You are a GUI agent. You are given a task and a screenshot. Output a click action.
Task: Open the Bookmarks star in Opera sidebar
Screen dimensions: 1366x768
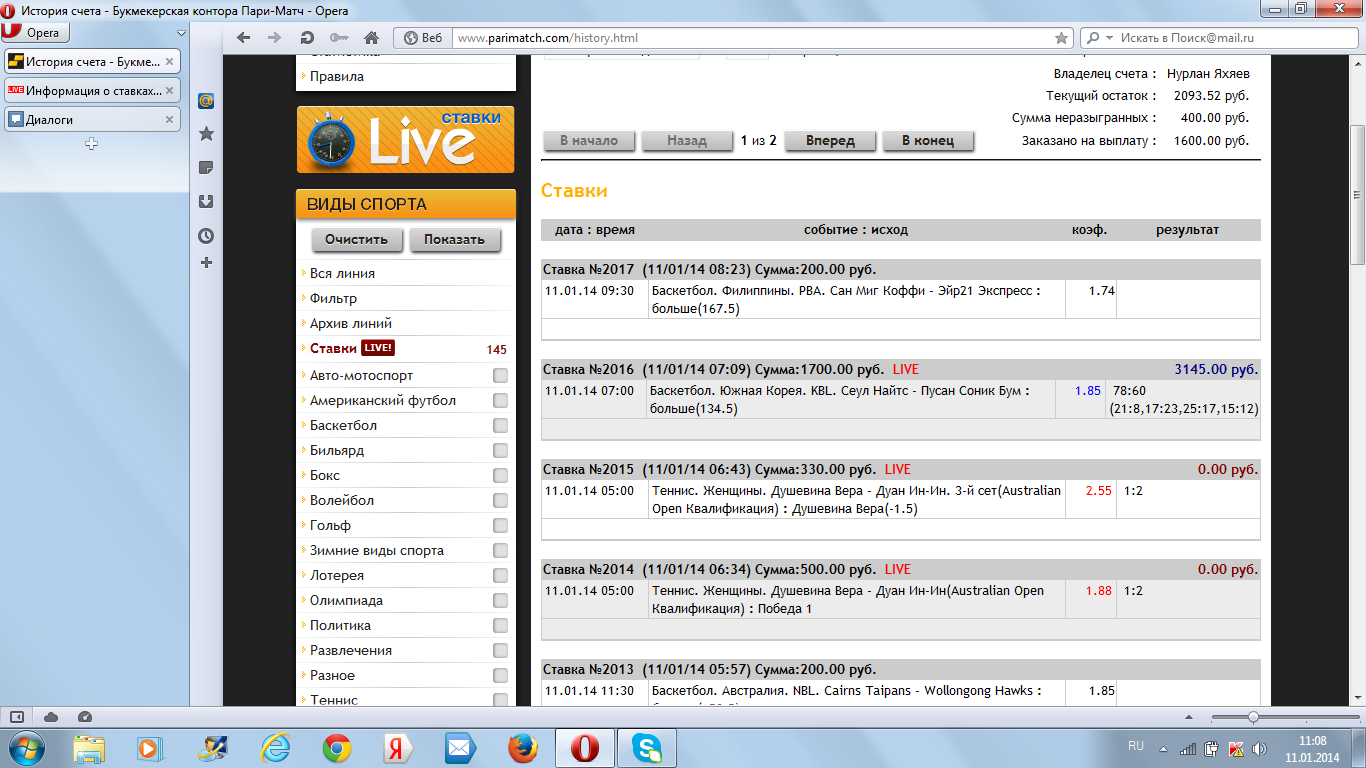click(206, 134)
